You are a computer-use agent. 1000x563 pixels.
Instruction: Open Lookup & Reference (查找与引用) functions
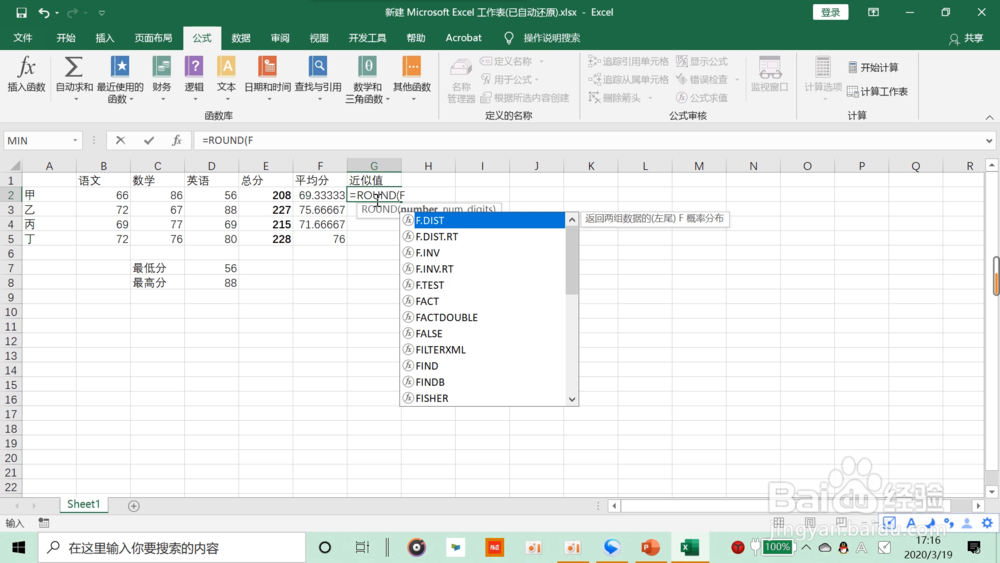[318, 78]
